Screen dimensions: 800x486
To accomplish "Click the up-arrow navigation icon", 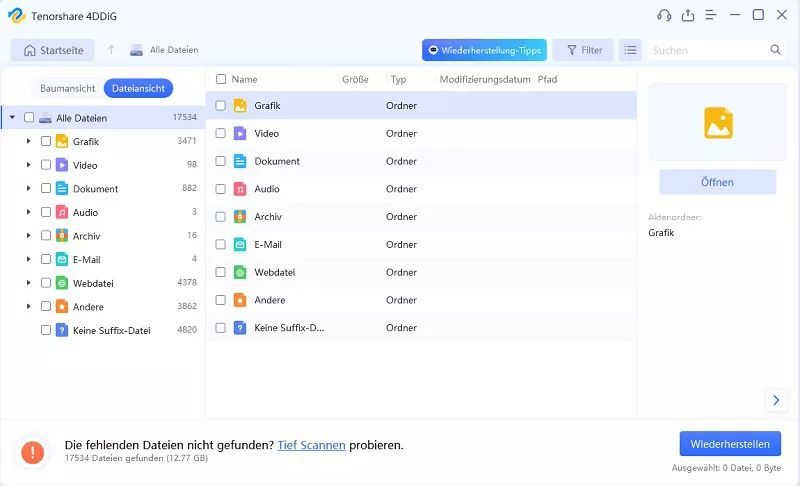I will (111, 49).
